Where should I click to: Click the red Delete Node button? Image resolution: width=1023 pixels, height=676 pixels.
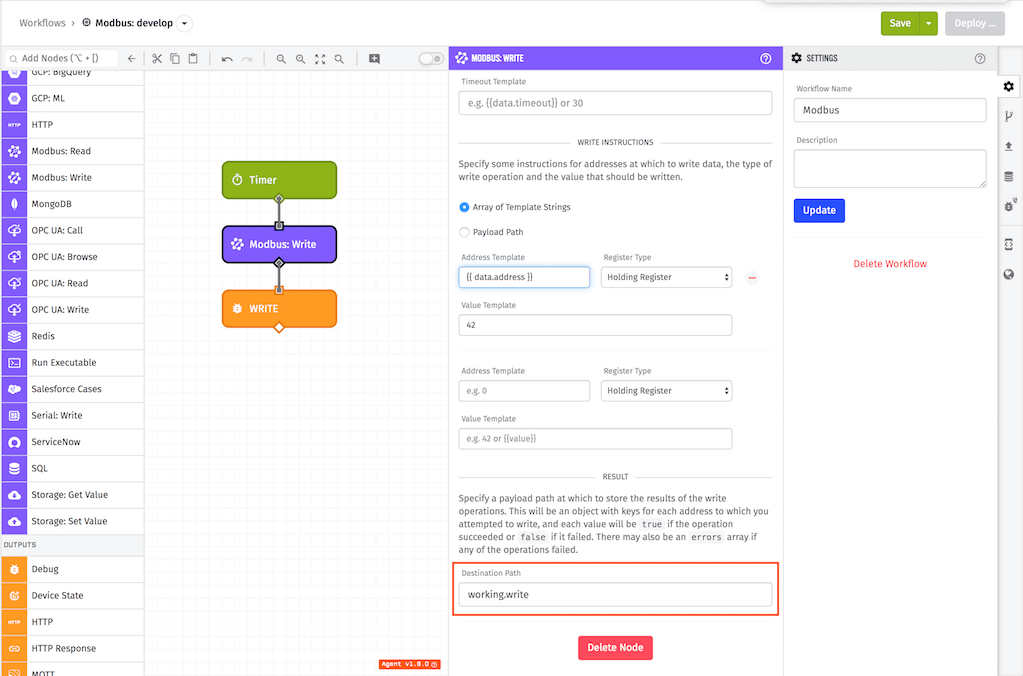(x=615, y=647)
